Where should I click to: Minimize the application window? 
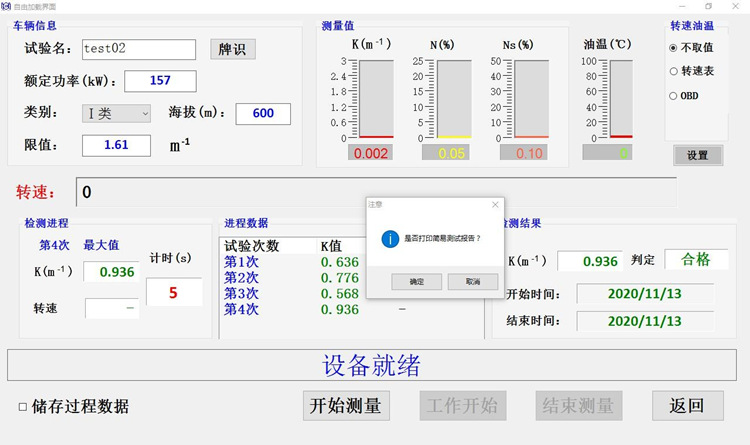(682, 6)
